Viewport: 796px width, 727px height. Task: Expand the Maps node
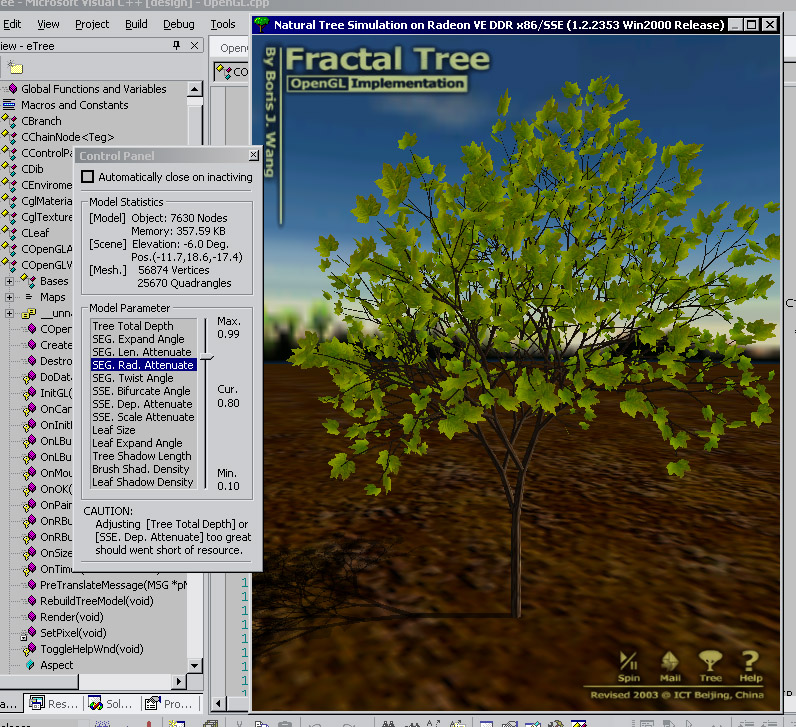coord(10,297)
